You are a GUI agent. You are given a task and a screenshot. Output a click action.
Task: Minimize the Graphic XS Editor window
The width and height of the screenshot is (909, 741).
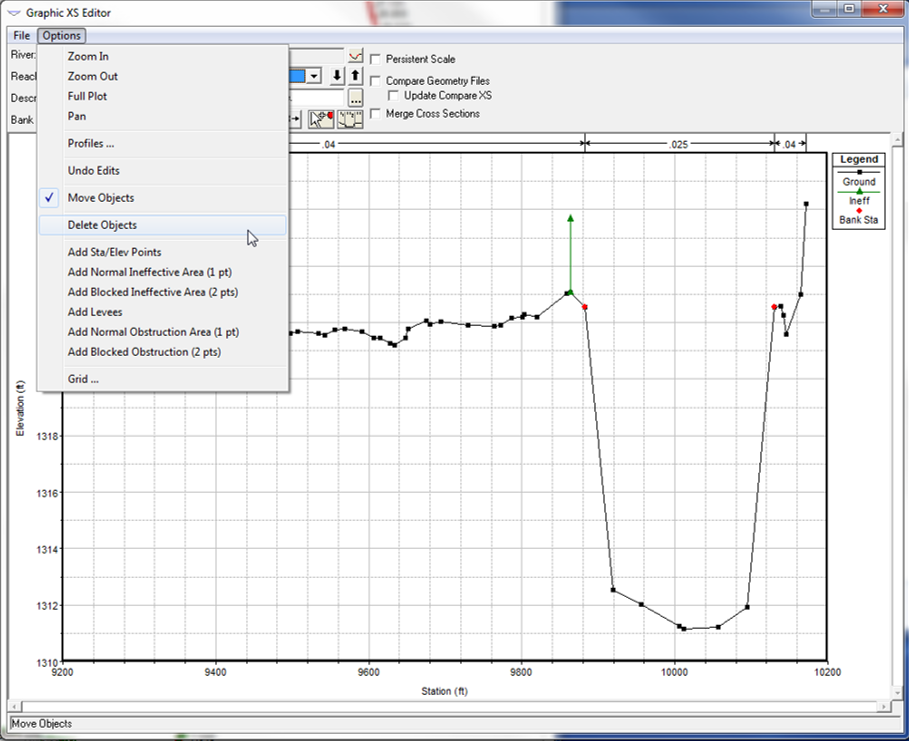click(824, 9)
